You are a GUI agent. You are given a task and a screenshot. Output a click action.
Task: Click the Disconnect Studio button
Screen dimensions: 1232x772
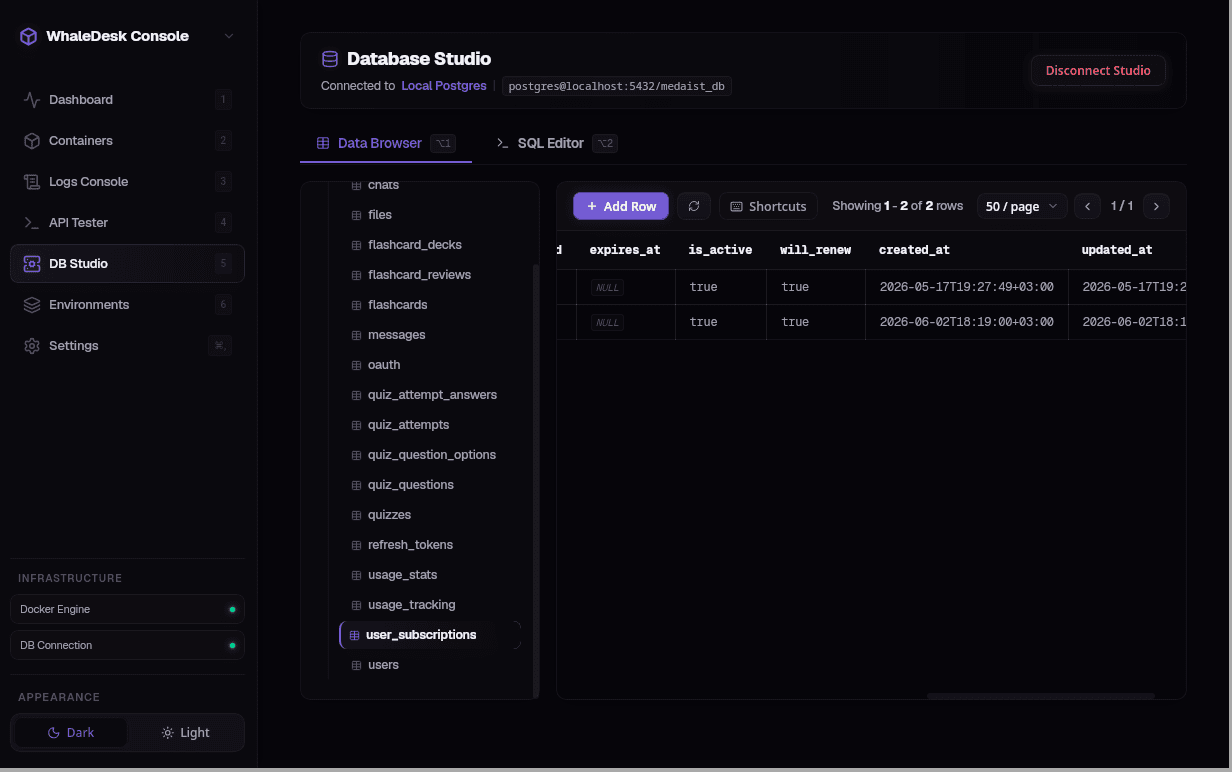[1098, 71]
